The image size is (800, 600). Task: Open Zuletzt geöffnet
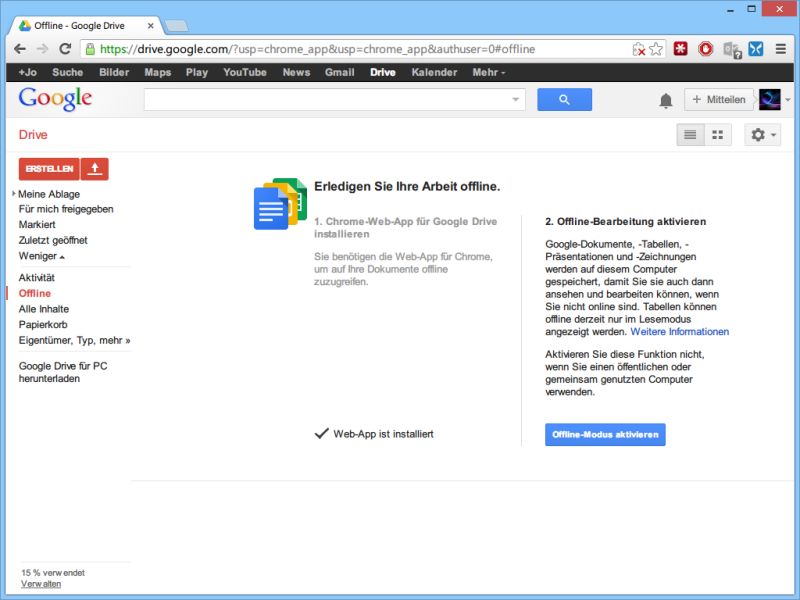(x=53, y=240)
